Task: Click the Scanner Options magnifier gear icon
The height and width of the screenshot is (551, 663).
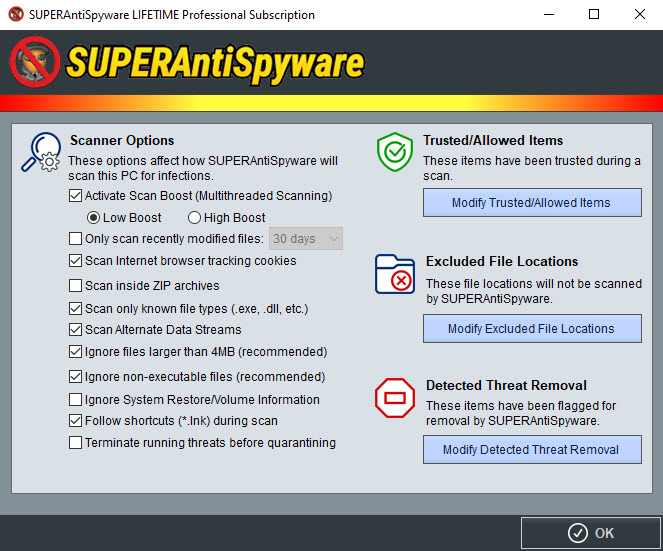Action: pos(41,152)
